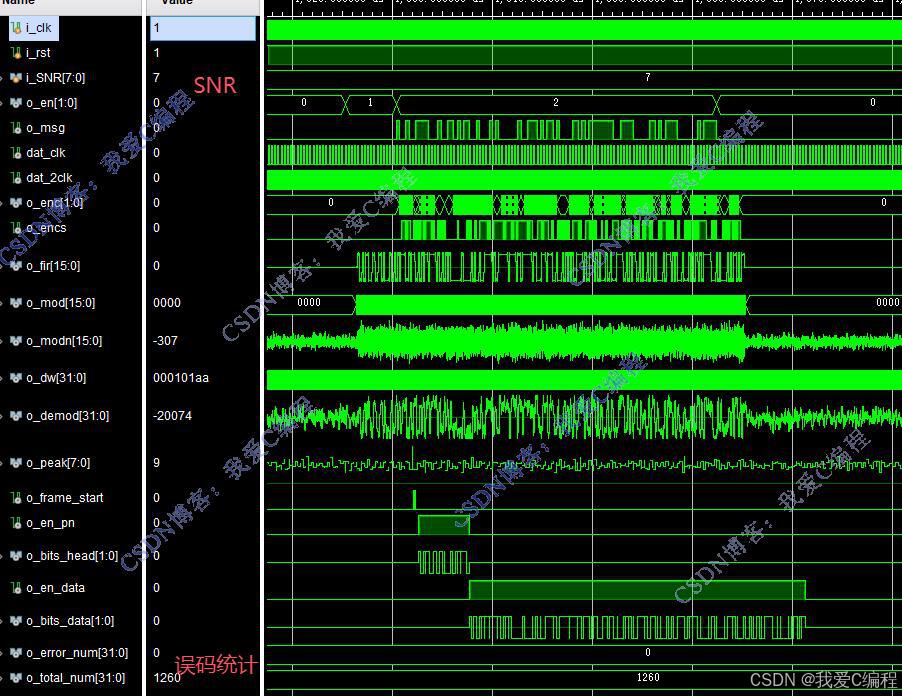
Task: Click the o_bits_data[1:0] bus icon
Action: pos(16,621)
